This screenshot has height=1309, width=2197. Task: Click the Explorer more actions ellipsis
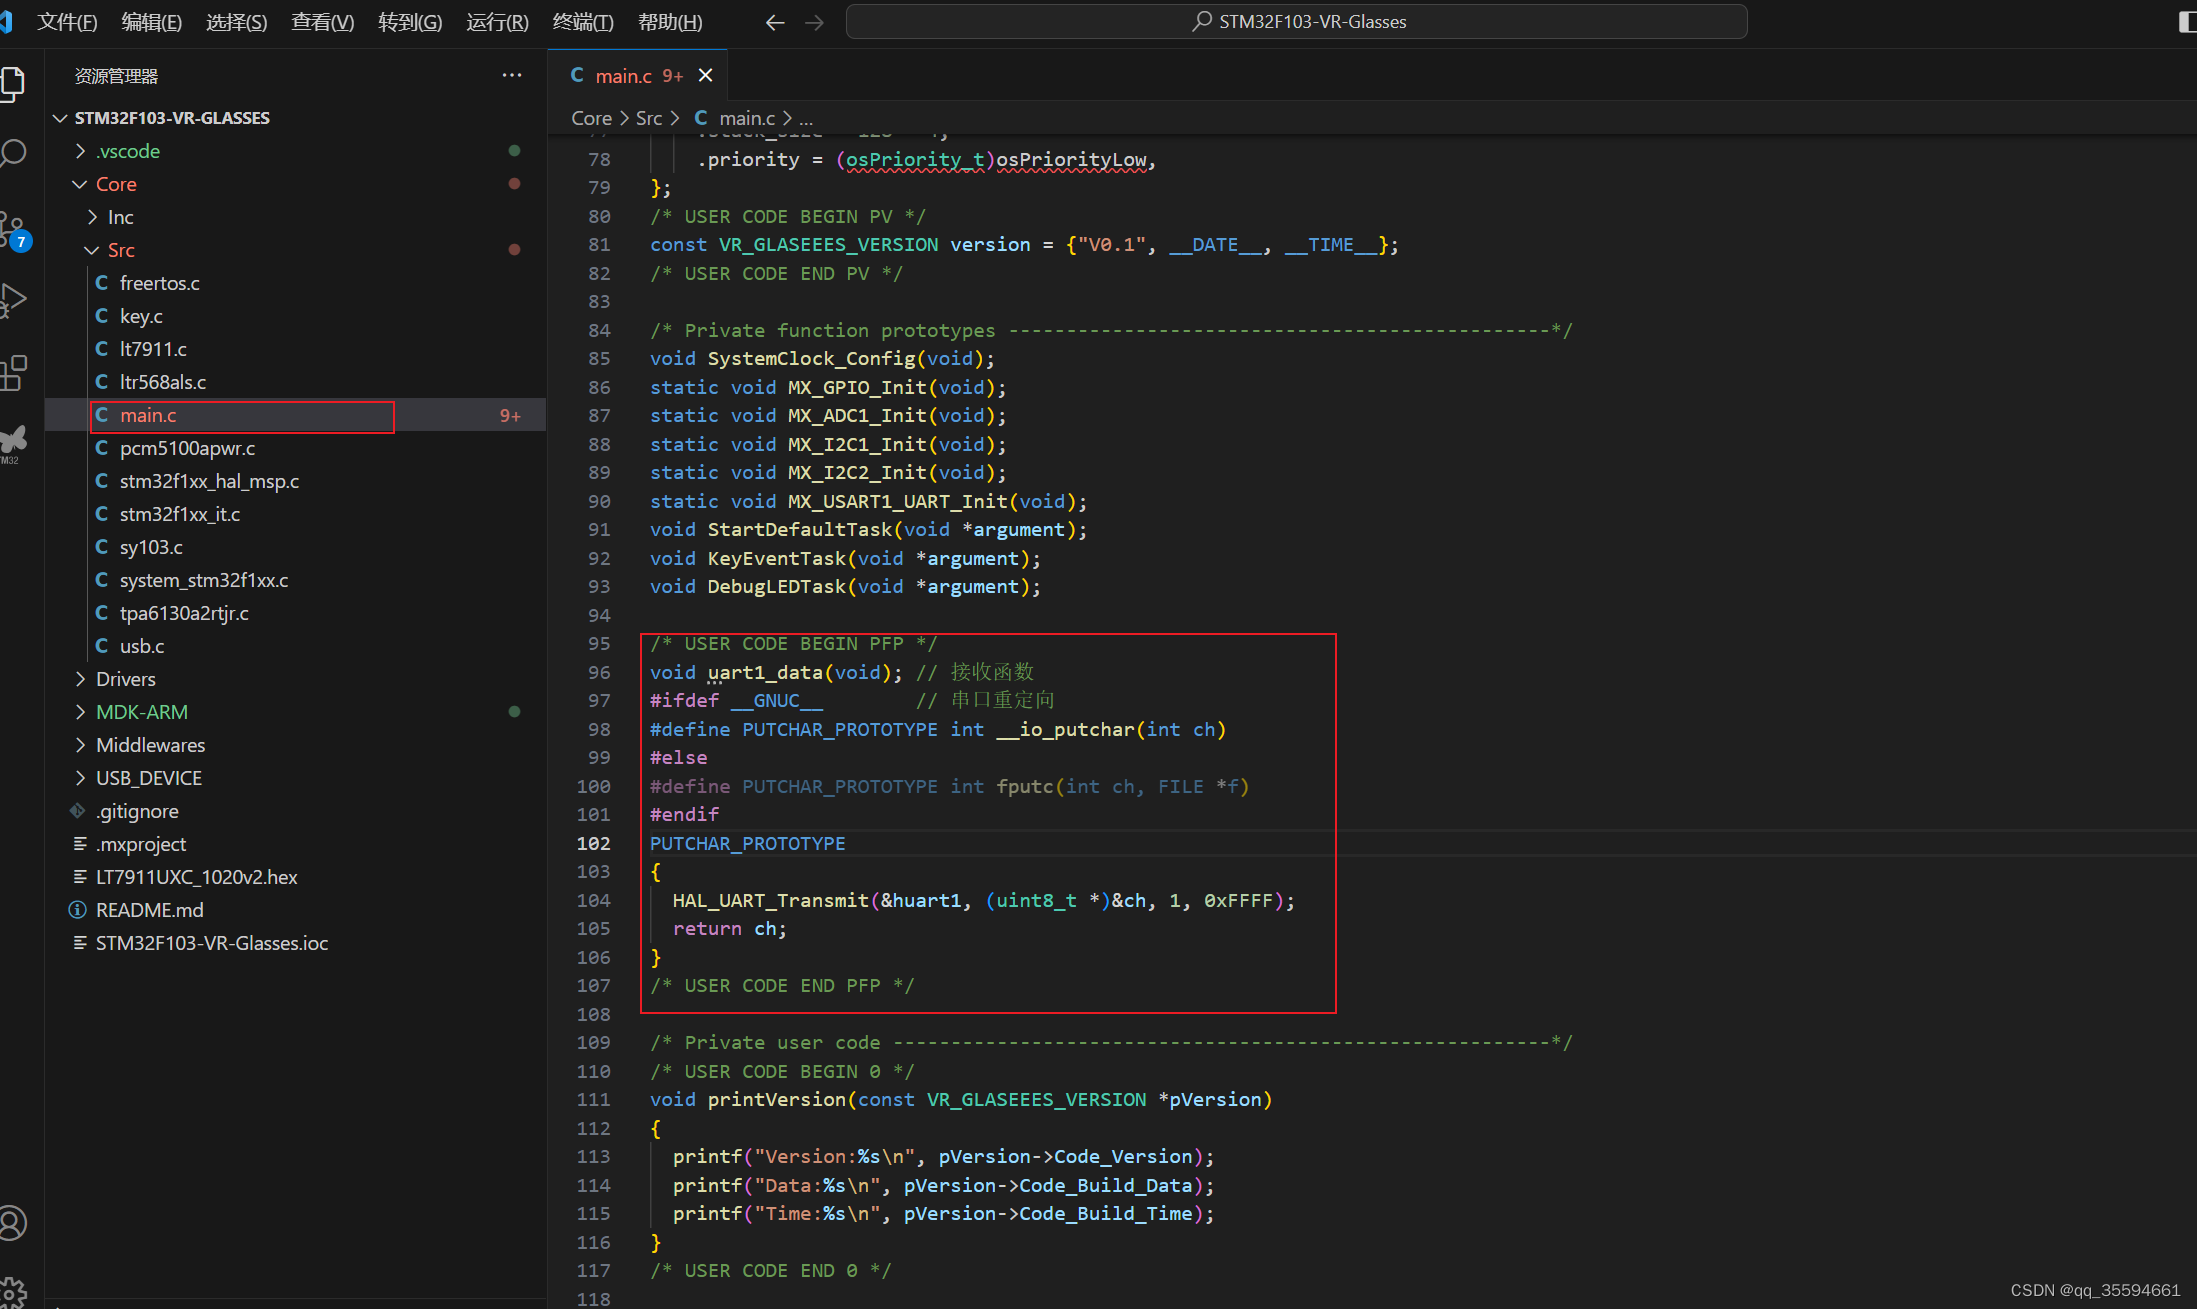click(x=512, y=76)
